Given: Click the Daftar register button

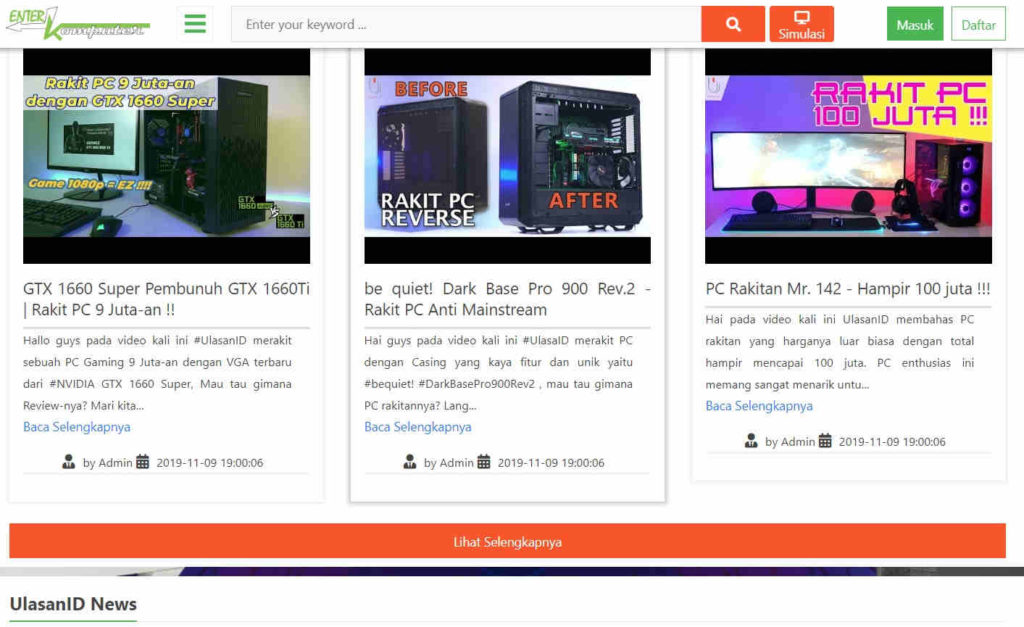Looking at the screenshot, I should [x=978, y=24].
